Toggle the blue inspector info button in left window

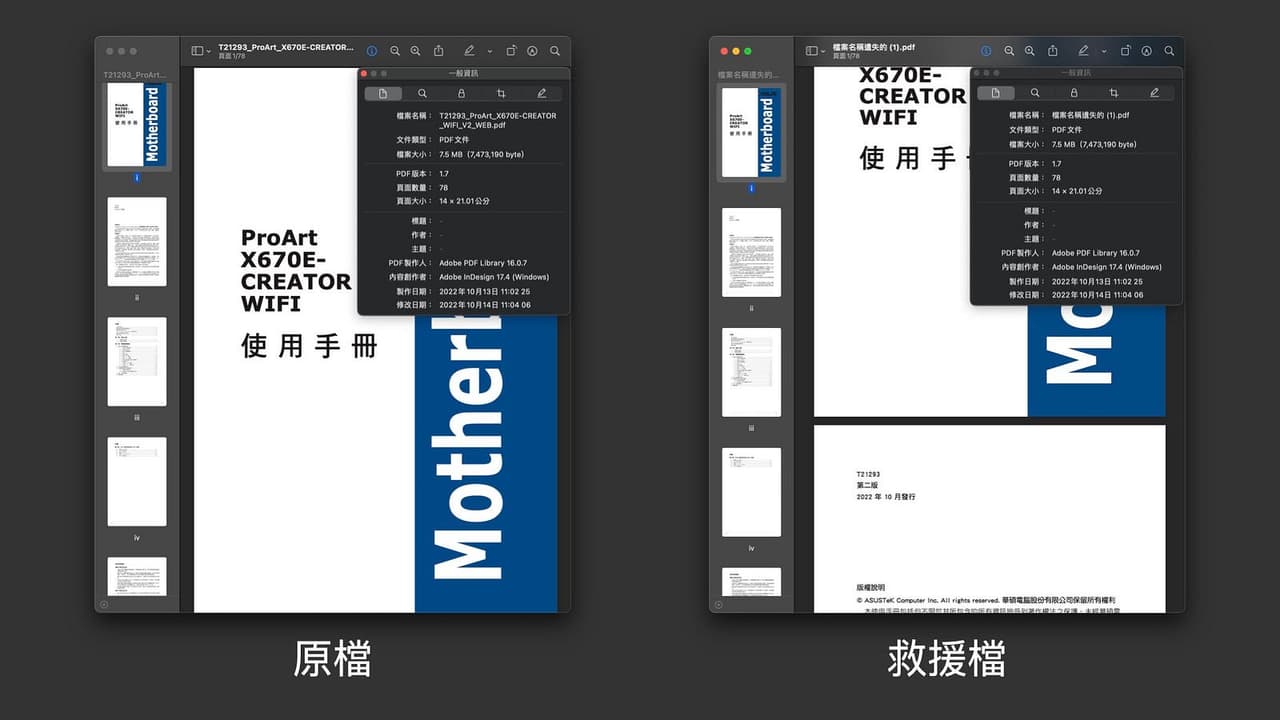pyautogui.click(x=372, y=51)
